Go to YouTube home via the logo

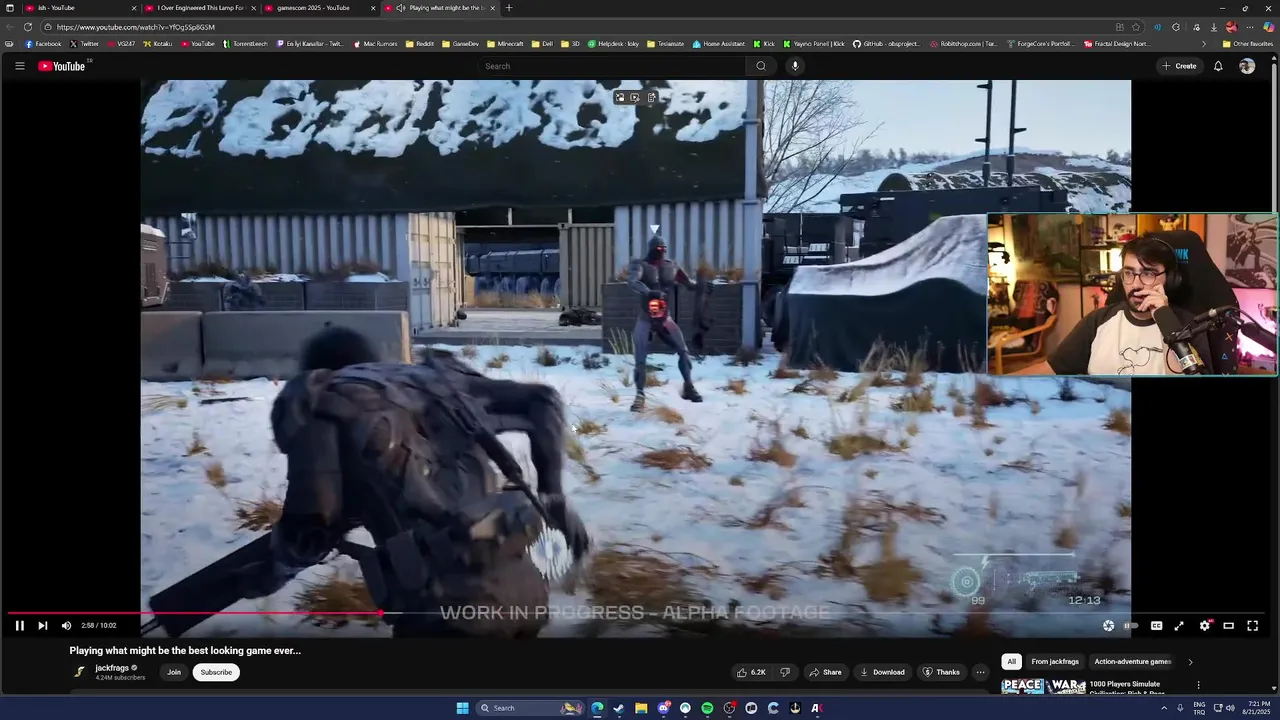(x=62, y=66)
